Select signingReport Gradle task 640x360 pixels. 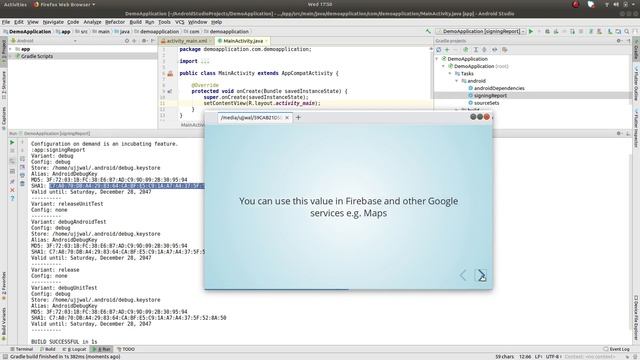pos(490,96)
